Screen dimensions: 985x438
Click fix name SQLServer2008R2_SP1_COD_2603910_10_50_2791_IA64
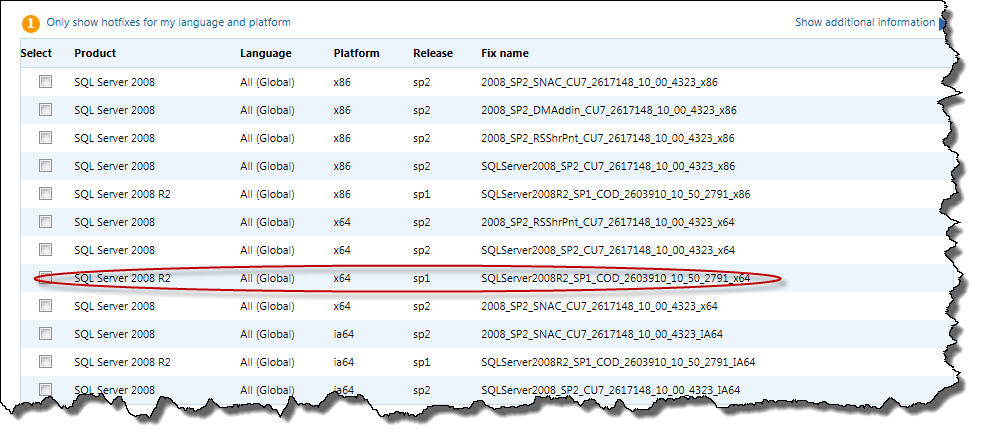click(x=618, y=362)
